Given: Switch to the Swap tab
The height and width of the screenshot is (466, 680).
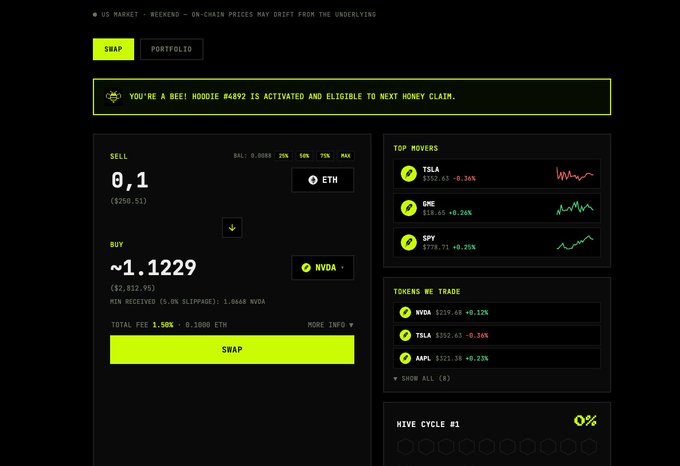Looking at the screenshot, I should pyautogui.click(x=113, y=49).
